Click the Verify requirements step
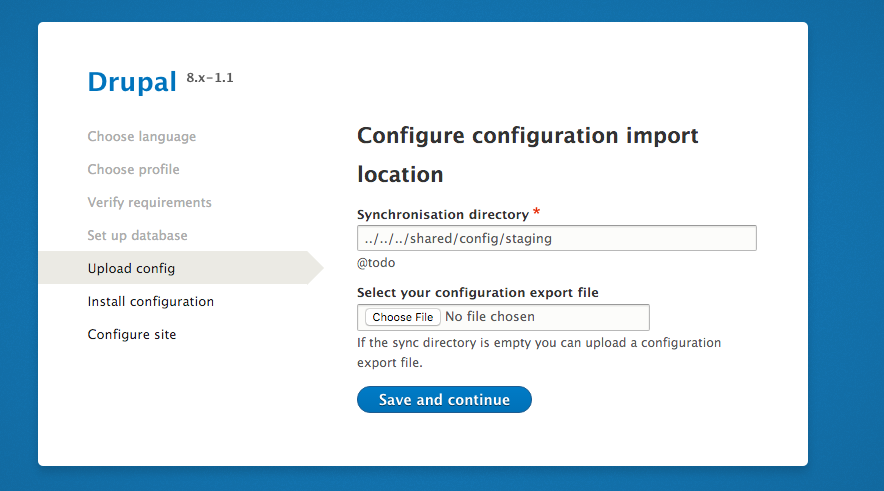The width and height of the screenshot is (884, 491). pos(149,203)
